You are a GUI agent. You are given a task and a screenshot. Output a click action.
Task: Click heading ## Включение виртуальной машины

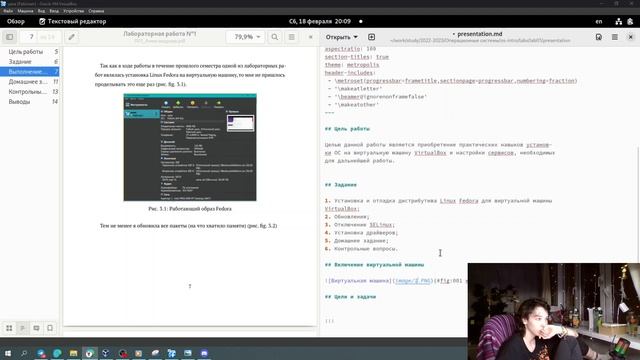coord(374,264)
